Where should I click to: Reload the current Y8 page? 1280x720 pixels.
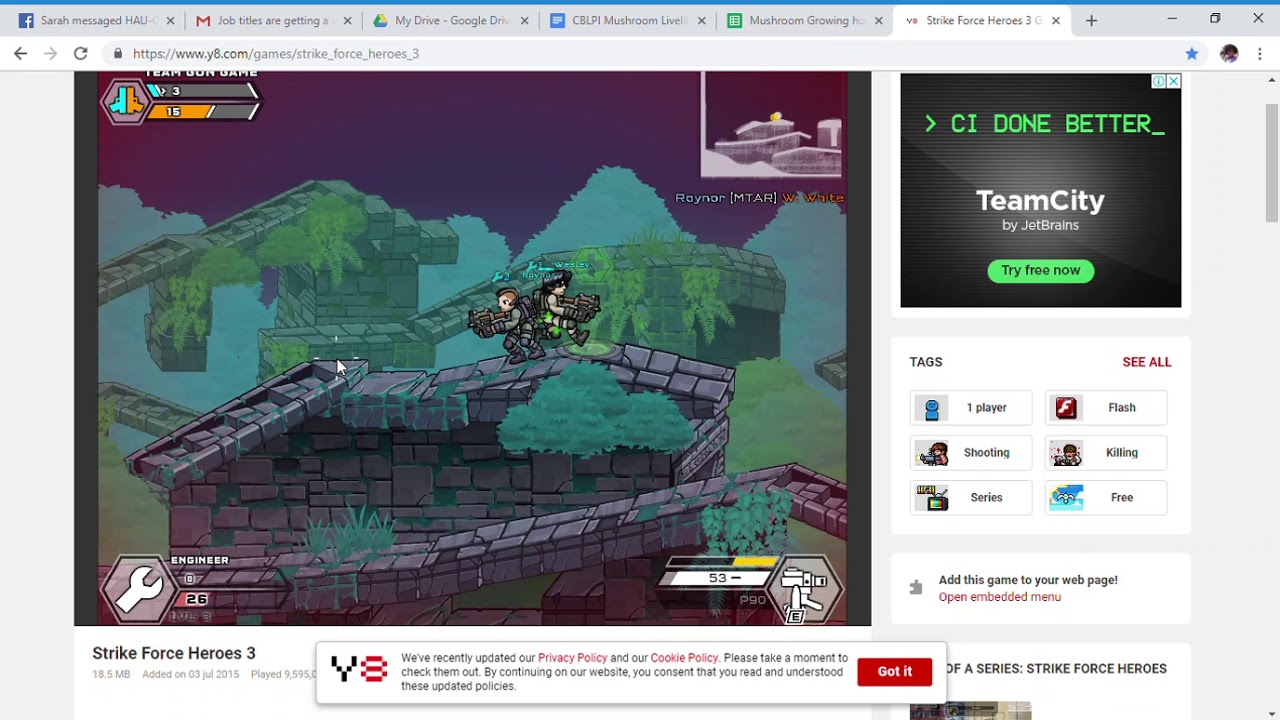pyautogui.click(x=81, y=54)
